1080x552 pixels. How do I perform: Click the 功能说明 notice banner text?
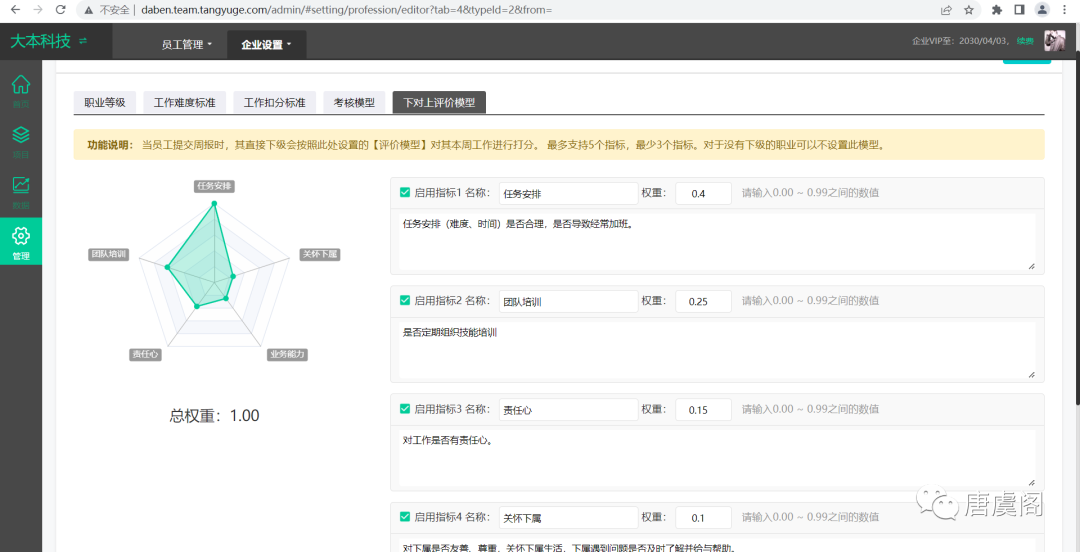point(486,145)
